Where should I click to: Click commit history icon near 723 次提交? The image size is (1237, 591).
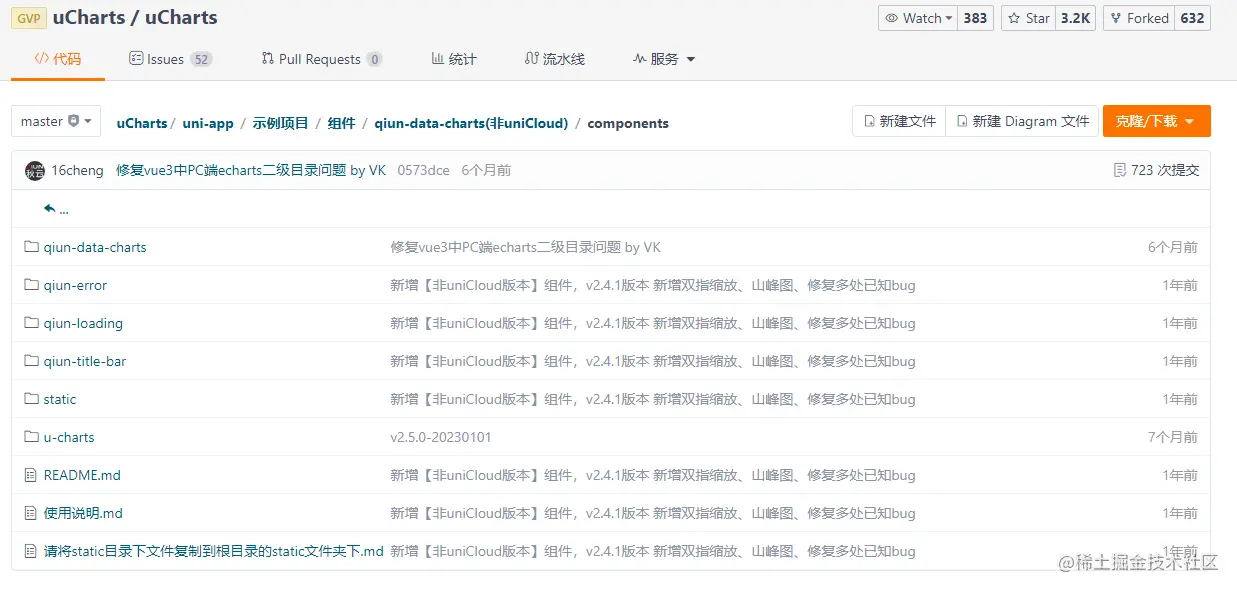pyautogui.click(x=1119, y=170)
